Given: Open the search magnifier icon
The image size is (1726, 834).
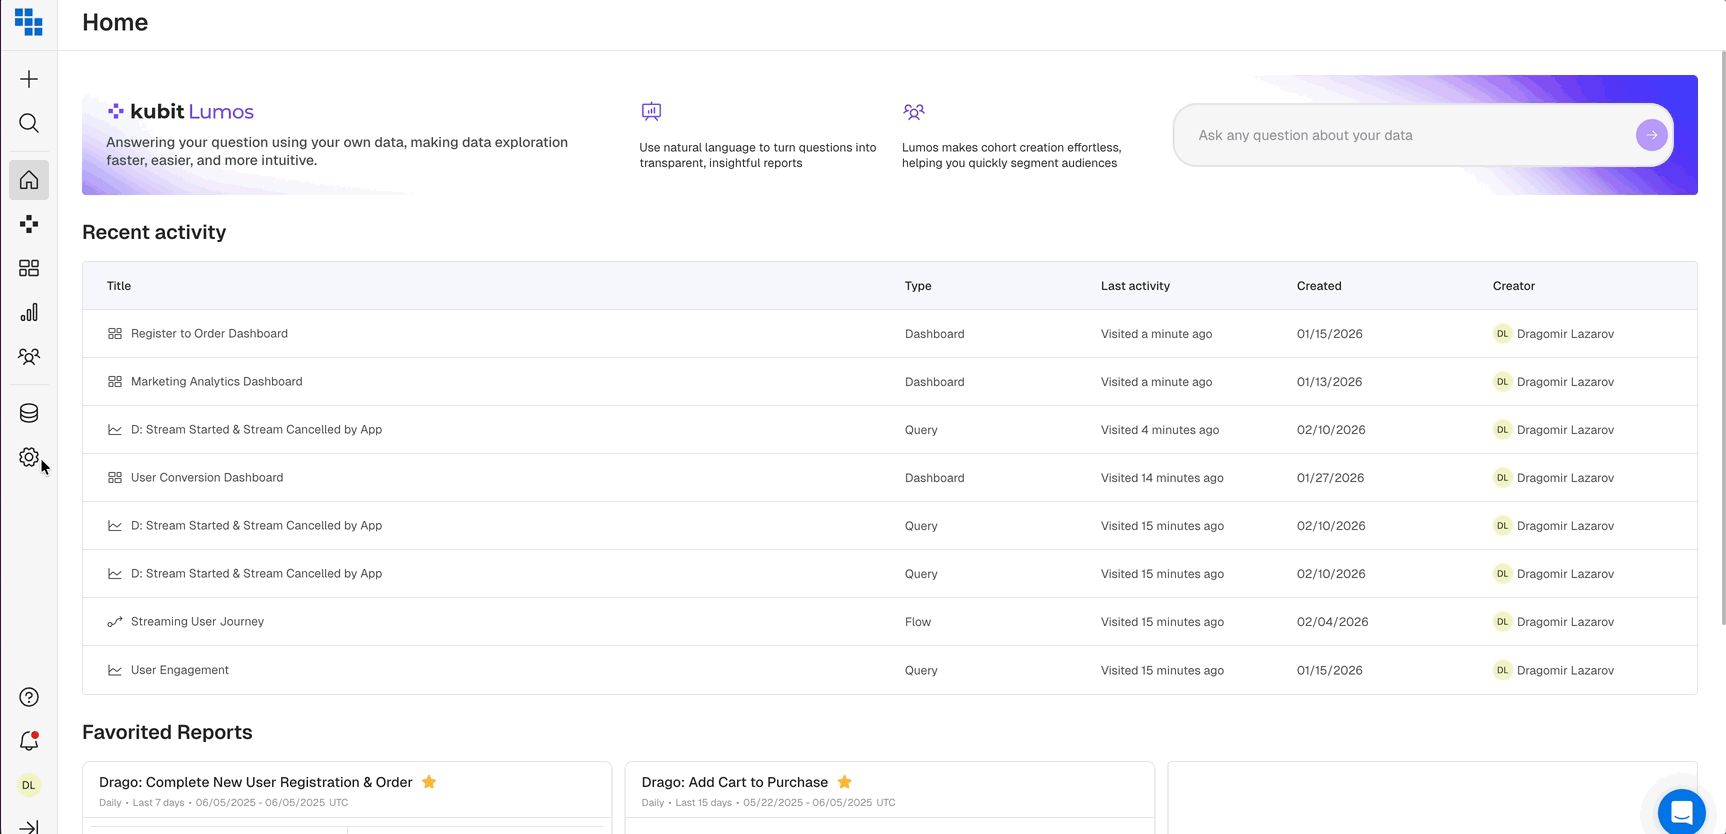Looking at the screenshot, I should pos(29,123).
